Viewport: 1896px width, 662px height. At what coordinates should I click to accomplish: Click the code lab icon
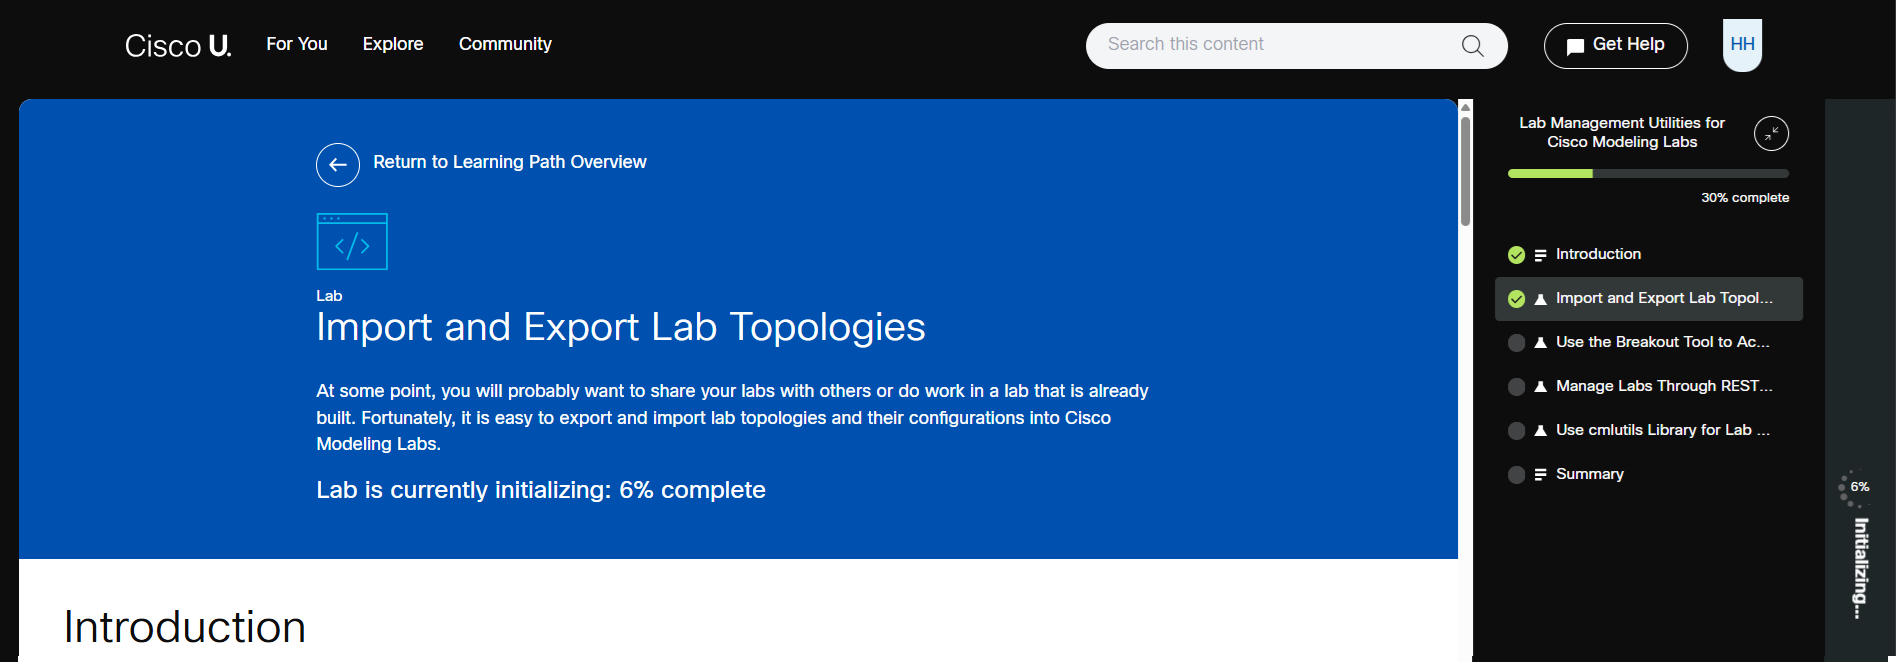tap(352, 241)
